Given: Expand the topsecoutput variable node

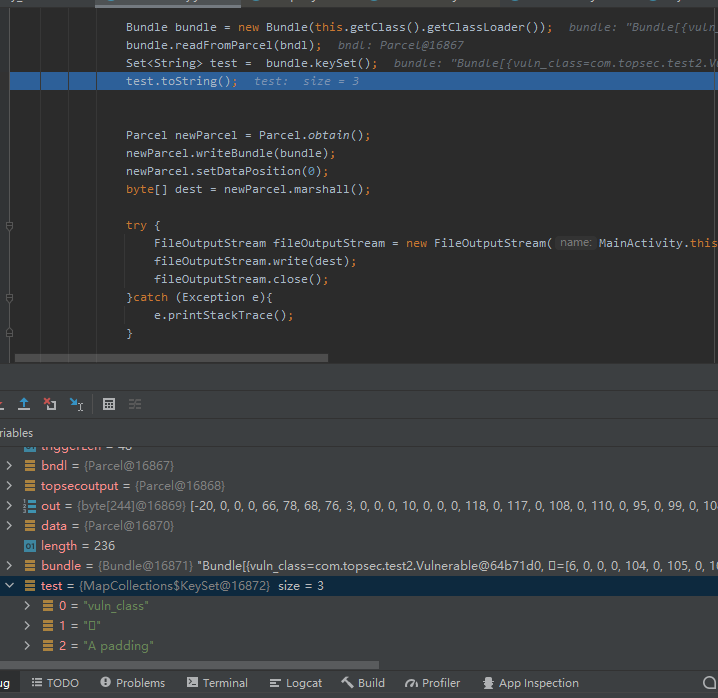Looking at the screenshot, I should pyautogui.click(x=9, y=485).
